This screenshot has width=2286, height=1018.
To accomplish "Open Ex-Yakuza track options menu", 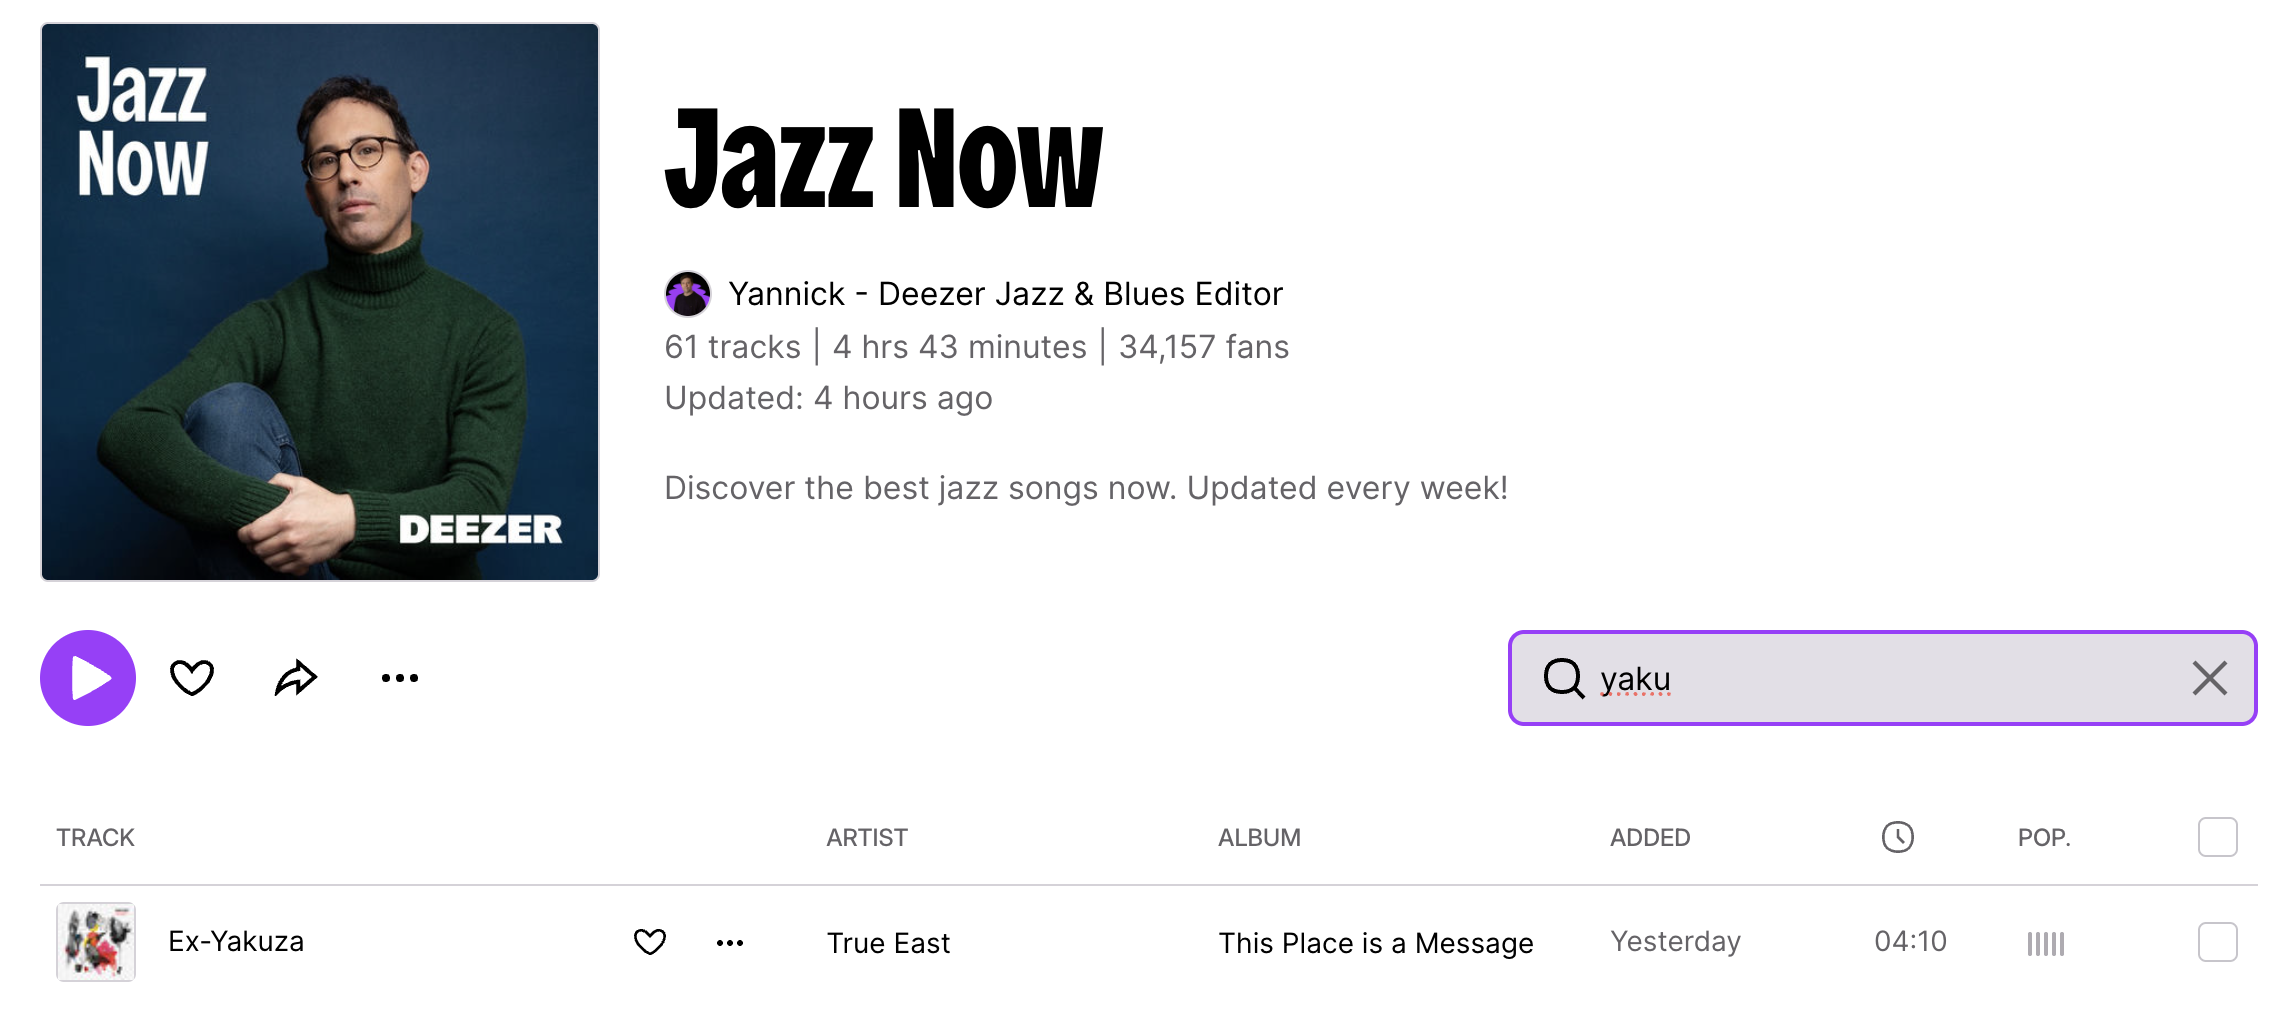I will (x=730, y=943).
